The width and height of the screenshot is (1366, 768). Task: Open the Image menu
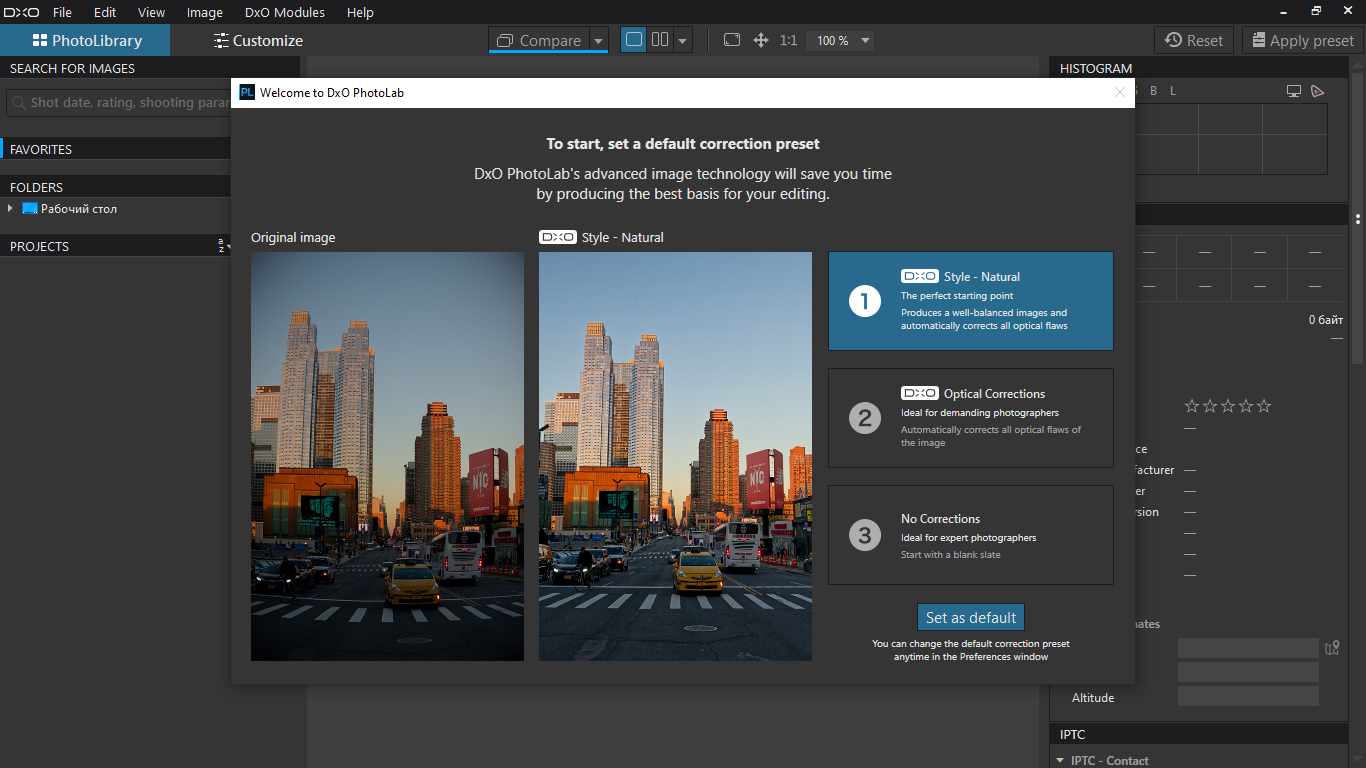point(204,12)
